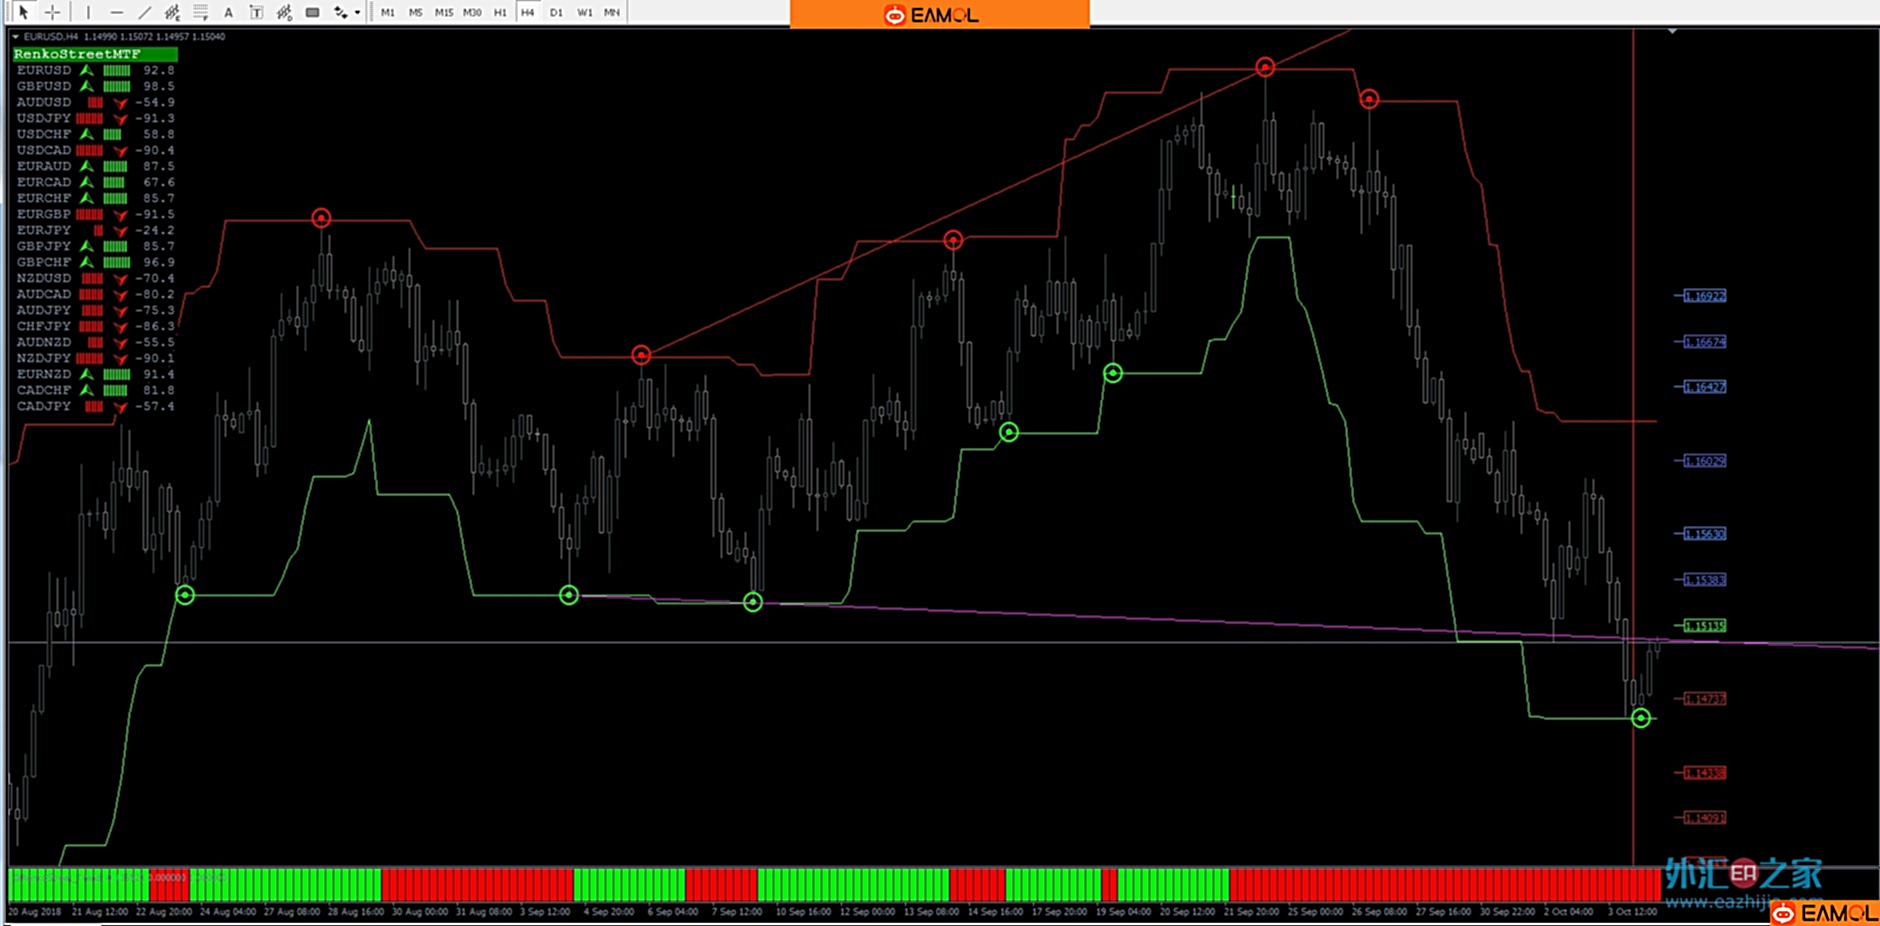The width and height of the screenshot is (1880, 926).
Task: Choose the text 'A' tool
Action: tap(228, 12)
